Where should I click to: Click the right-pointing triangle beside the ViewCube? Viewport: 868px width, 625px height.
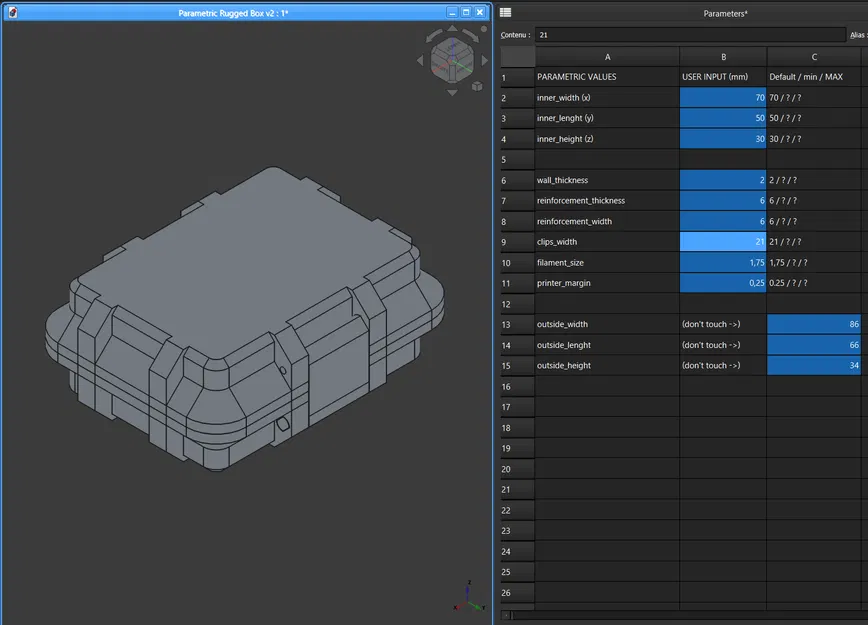485,60
